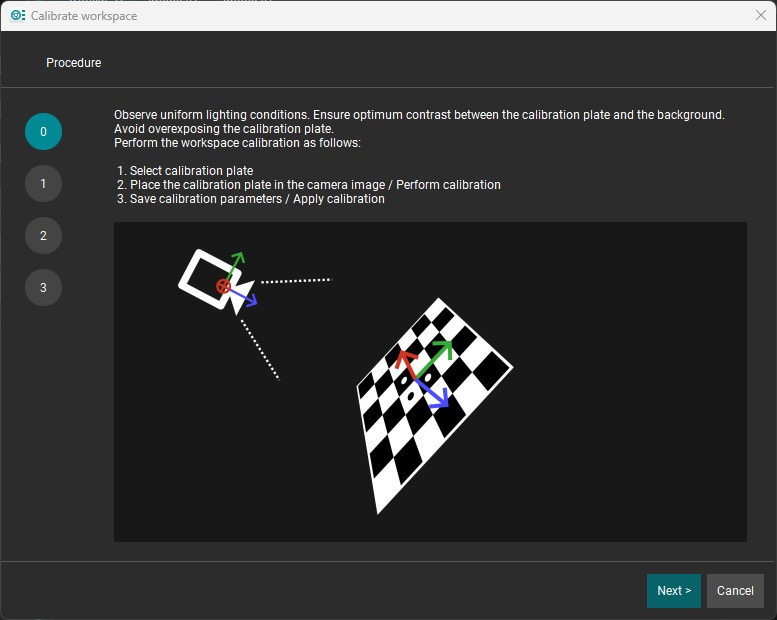The width and height of the screenshot is (777, 620).
Task: Click '2. Place the calibration plate' instruction line
Action: (x=308, y=185)
